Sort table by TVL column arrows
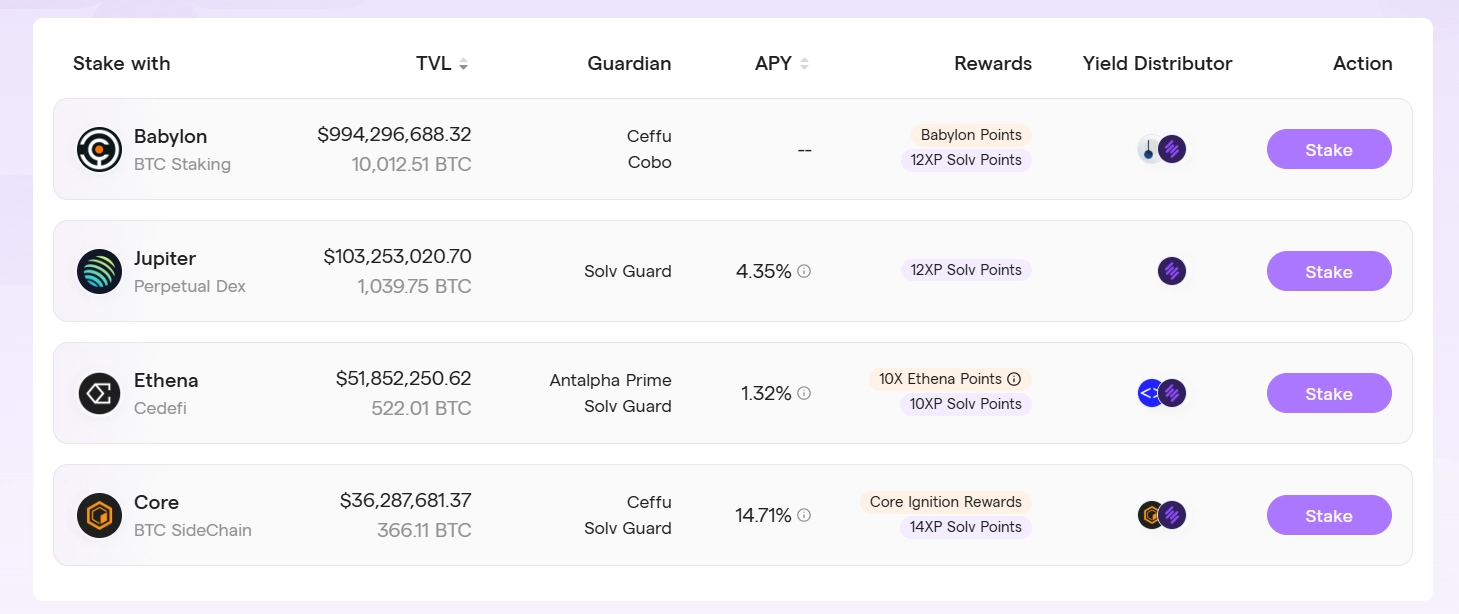Screen dimensions: 1459x614 (x=463, y=64)
